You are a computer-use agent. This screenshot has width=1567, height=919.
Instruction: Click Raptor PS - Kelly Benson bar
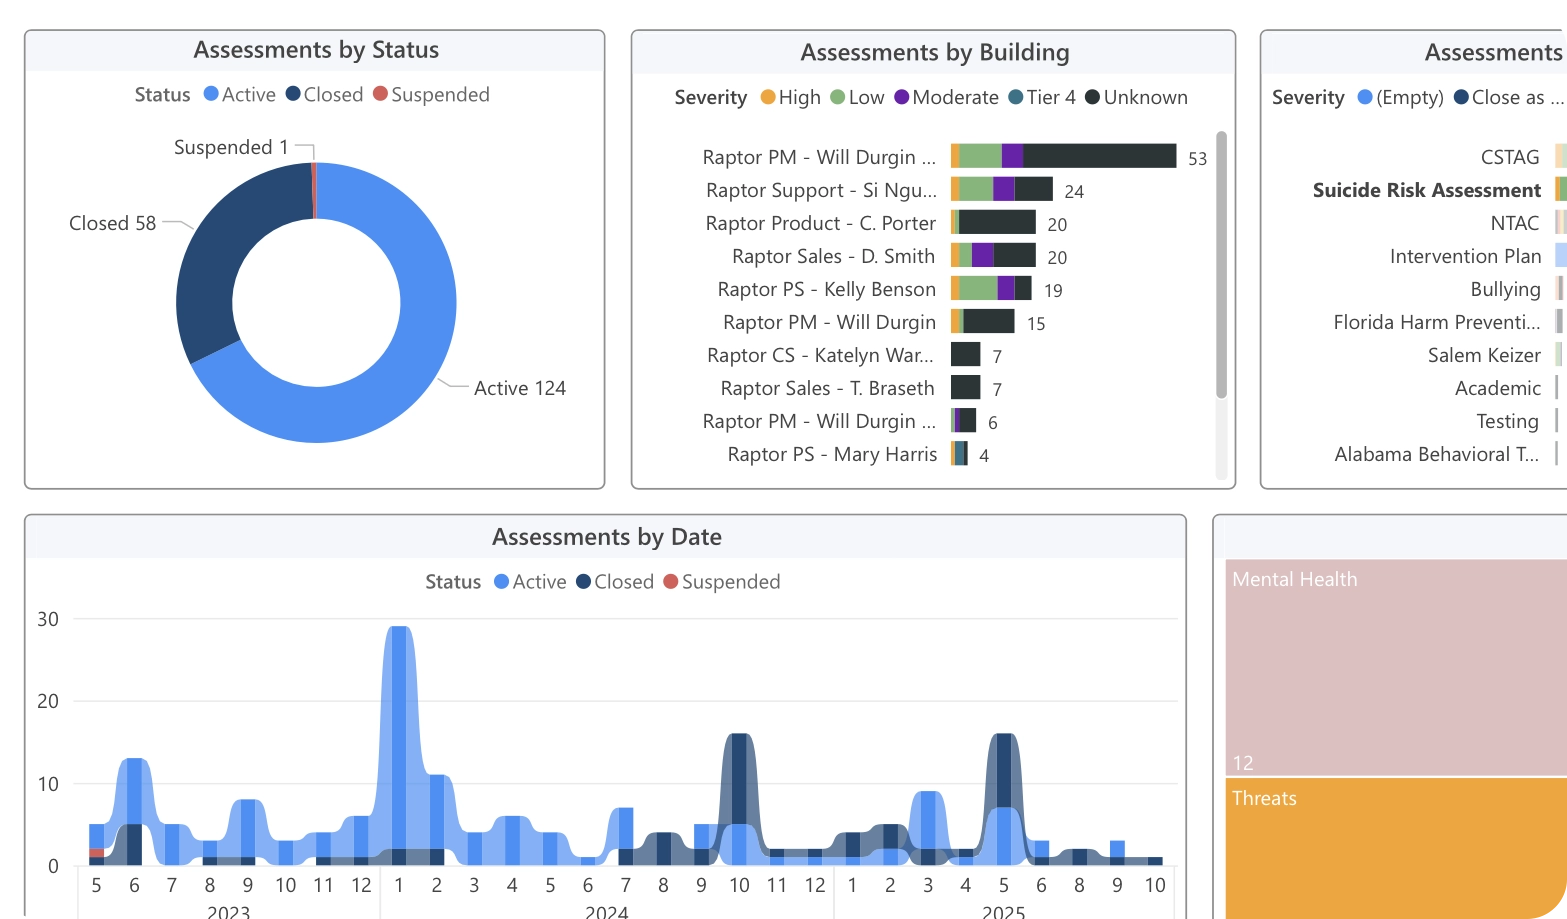(x=990, y=289)
